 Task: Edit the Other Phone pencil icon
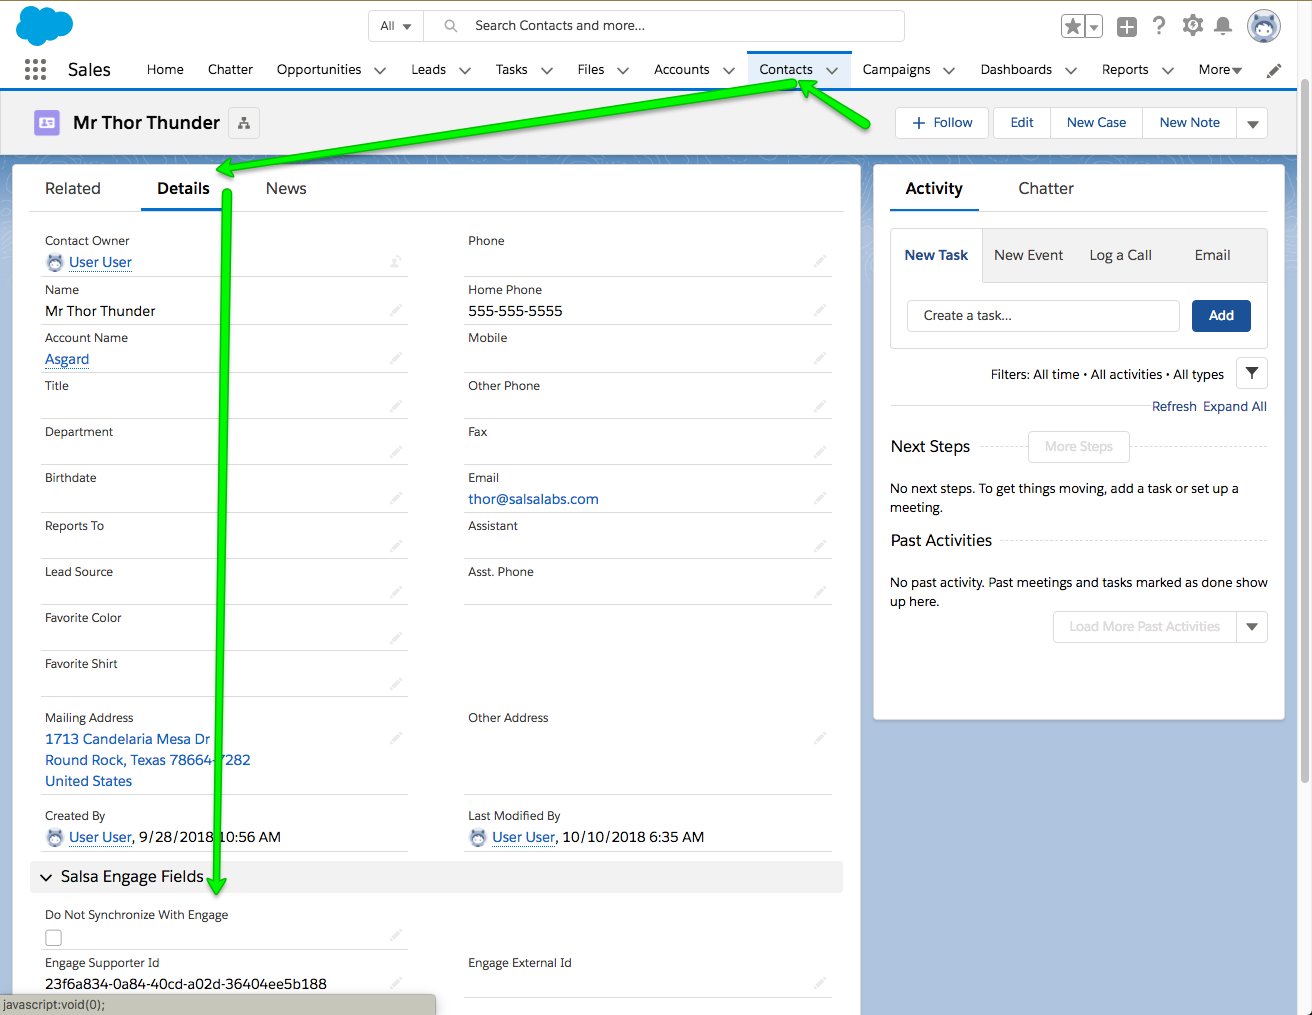click(820, 406)
